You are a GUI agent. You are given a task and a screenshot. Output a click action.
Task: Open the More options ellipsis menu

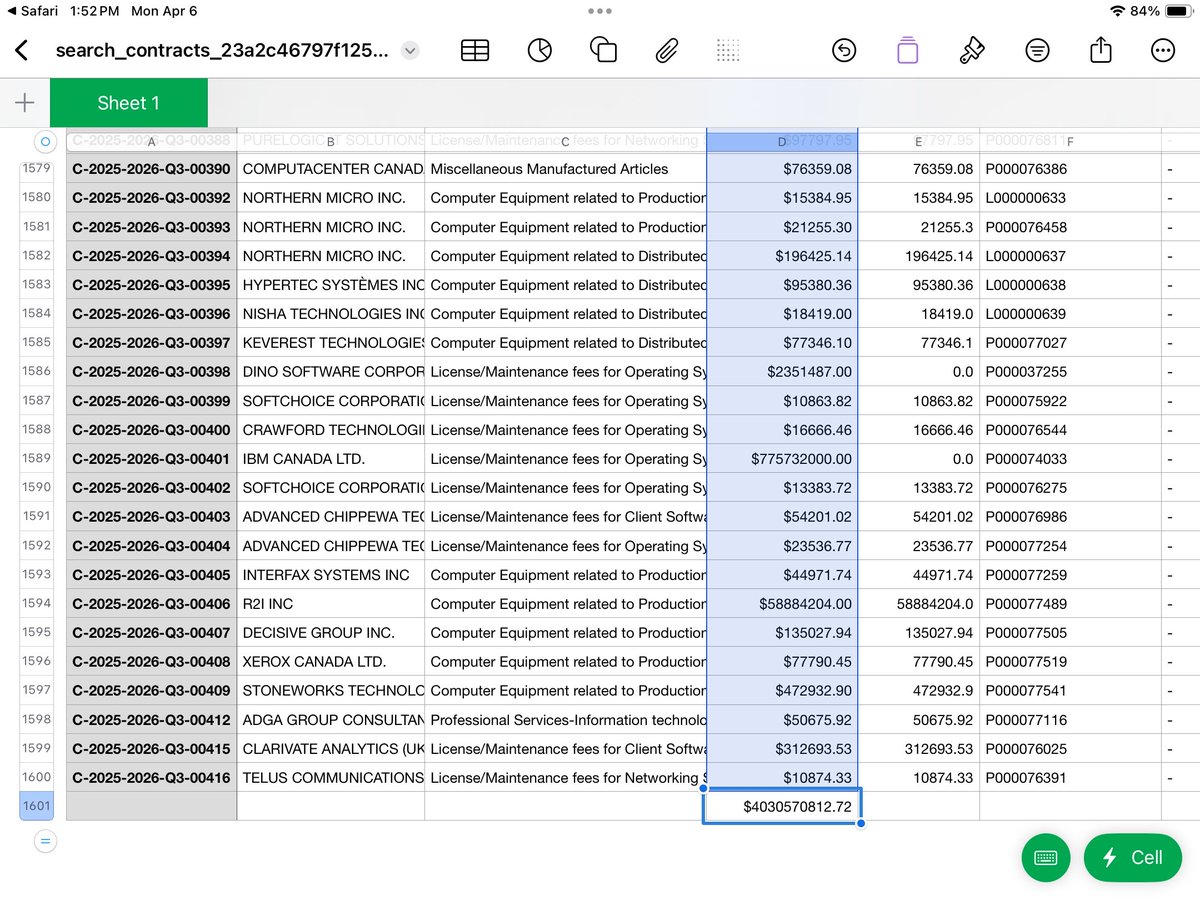[1163, 51]
